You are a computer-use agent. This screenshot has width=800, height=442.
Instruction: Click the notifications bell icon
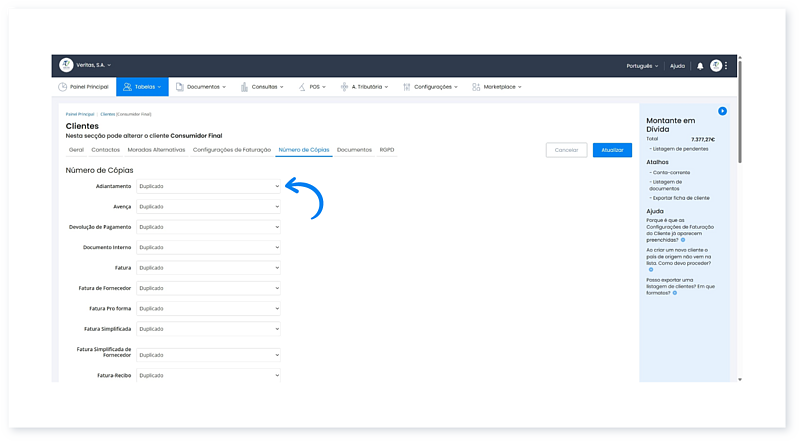700,66
